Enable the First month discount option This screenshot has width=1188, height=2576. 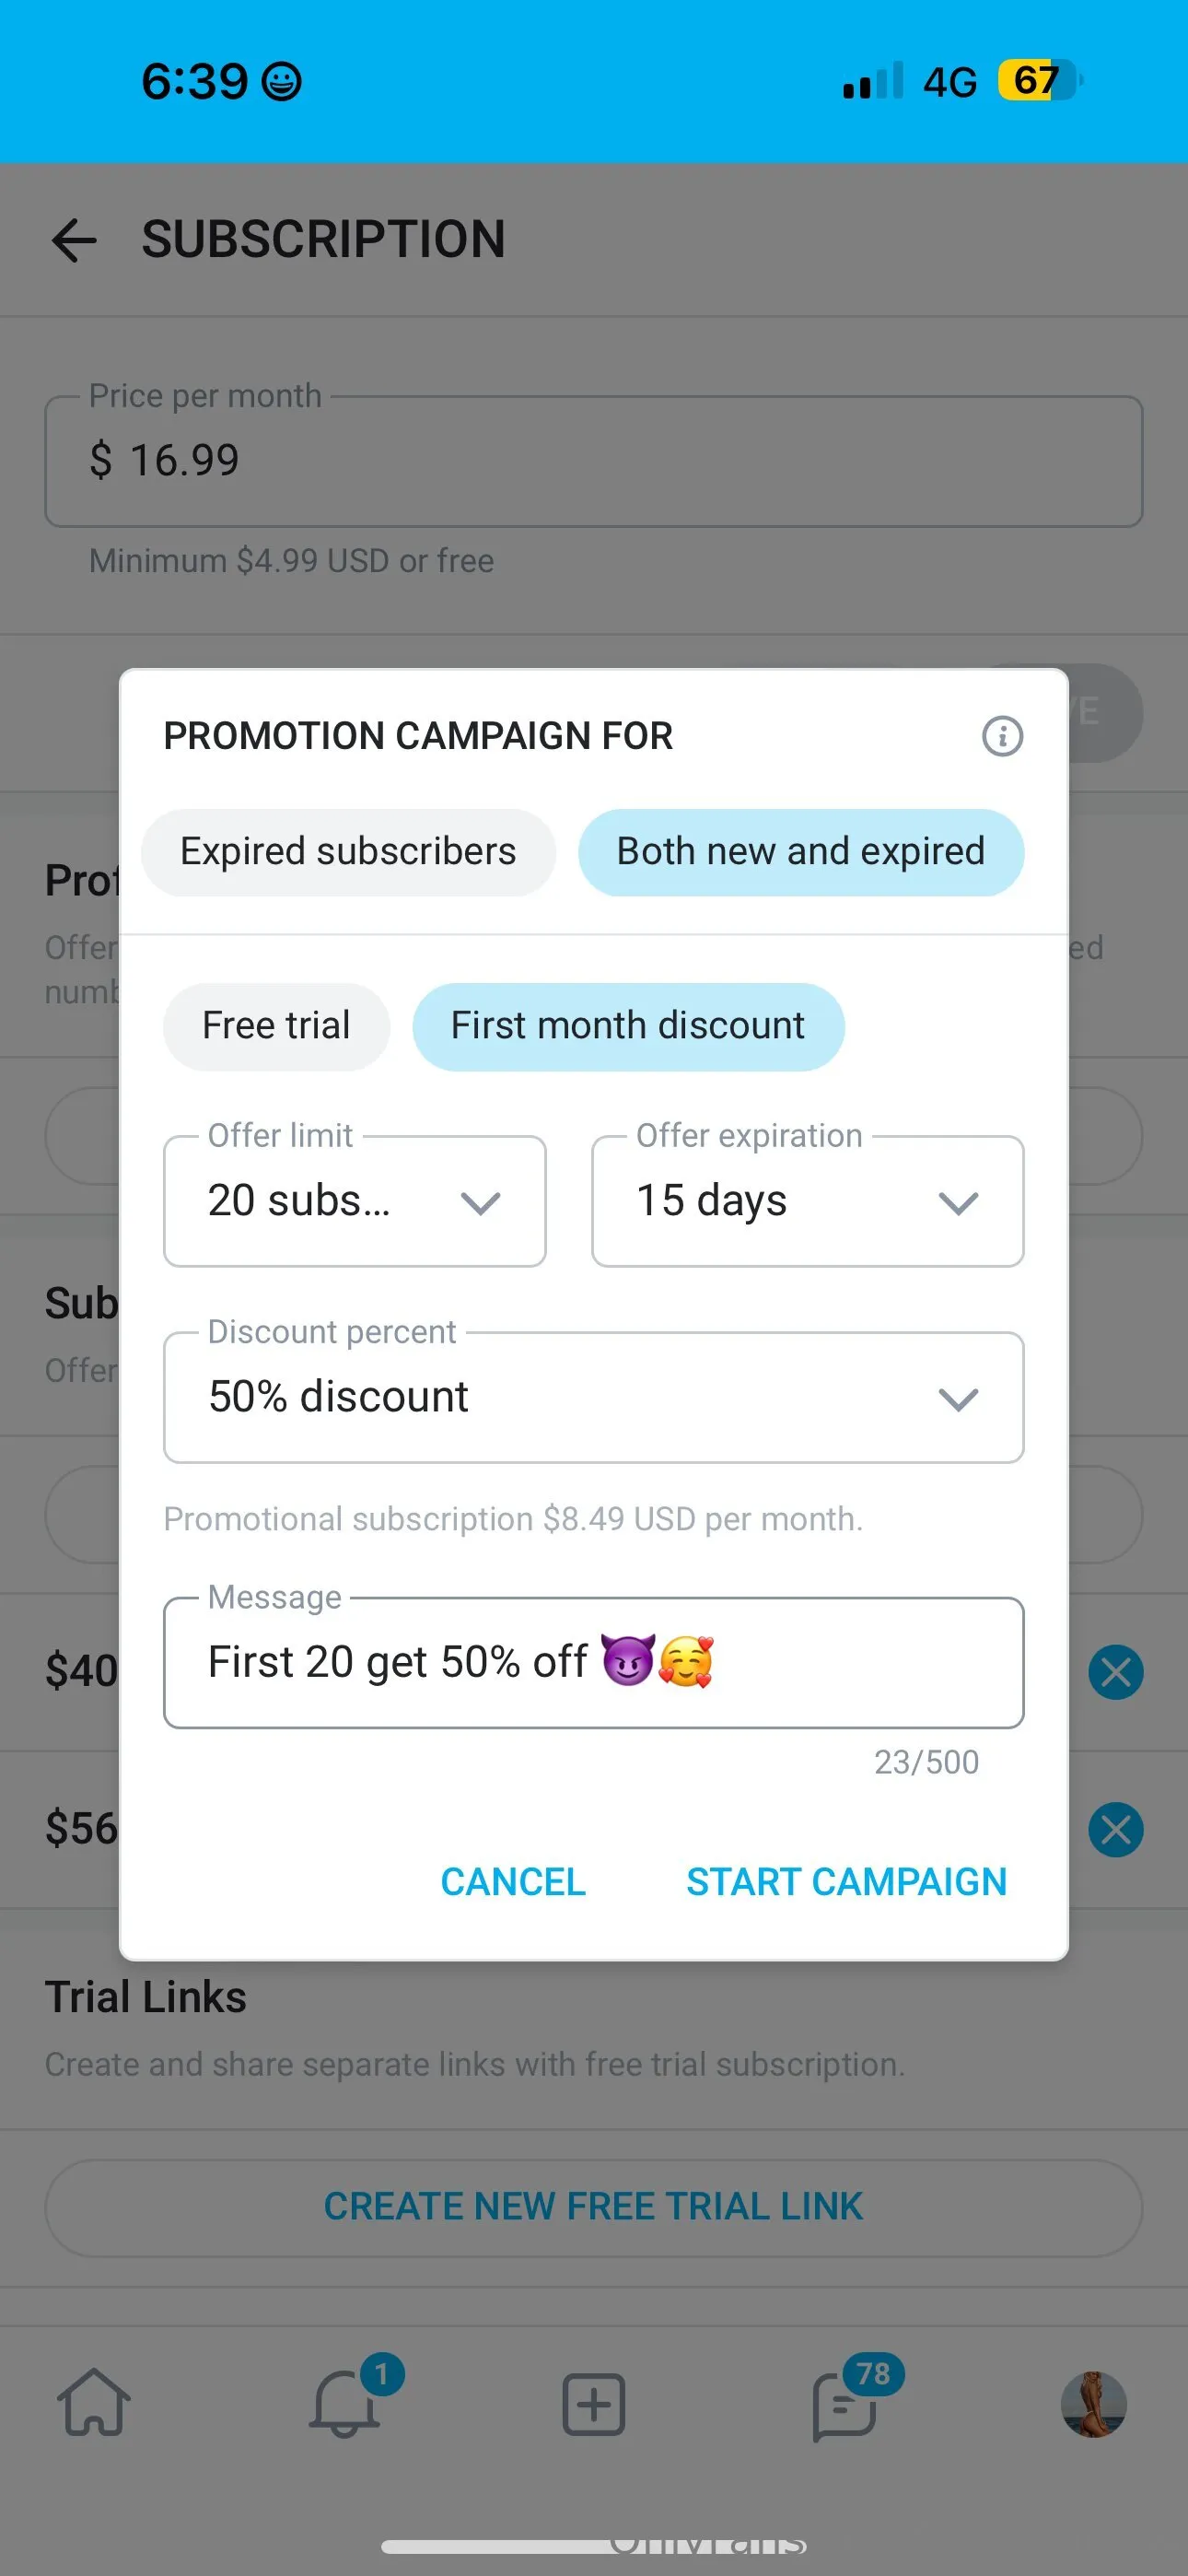pos(628,1025)
